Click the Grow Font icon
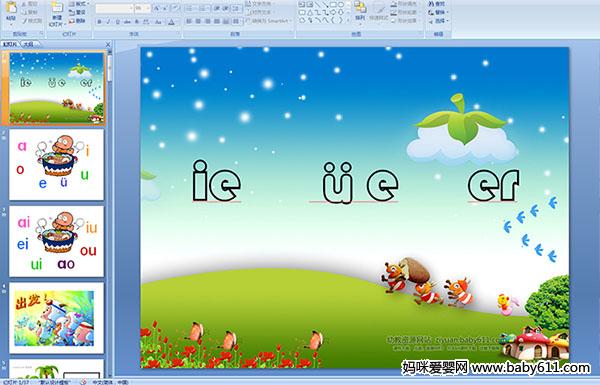 157,8
